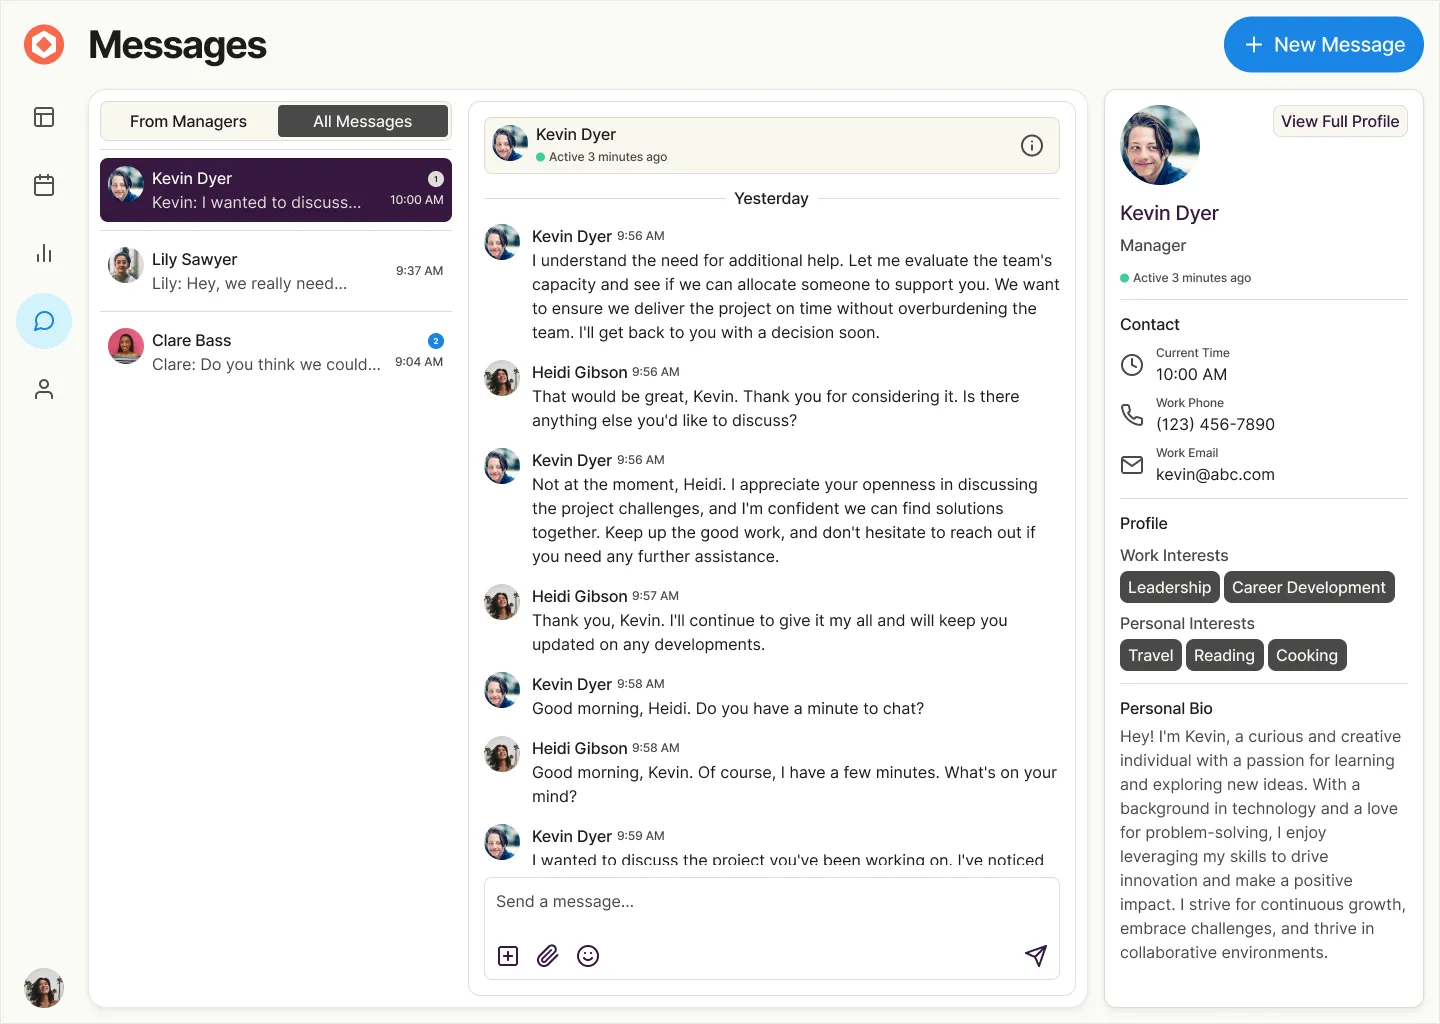Open the dashboard layout icon in sidebar
This screenshot has width=1440, height=1024.
click(x=44, y=117)
